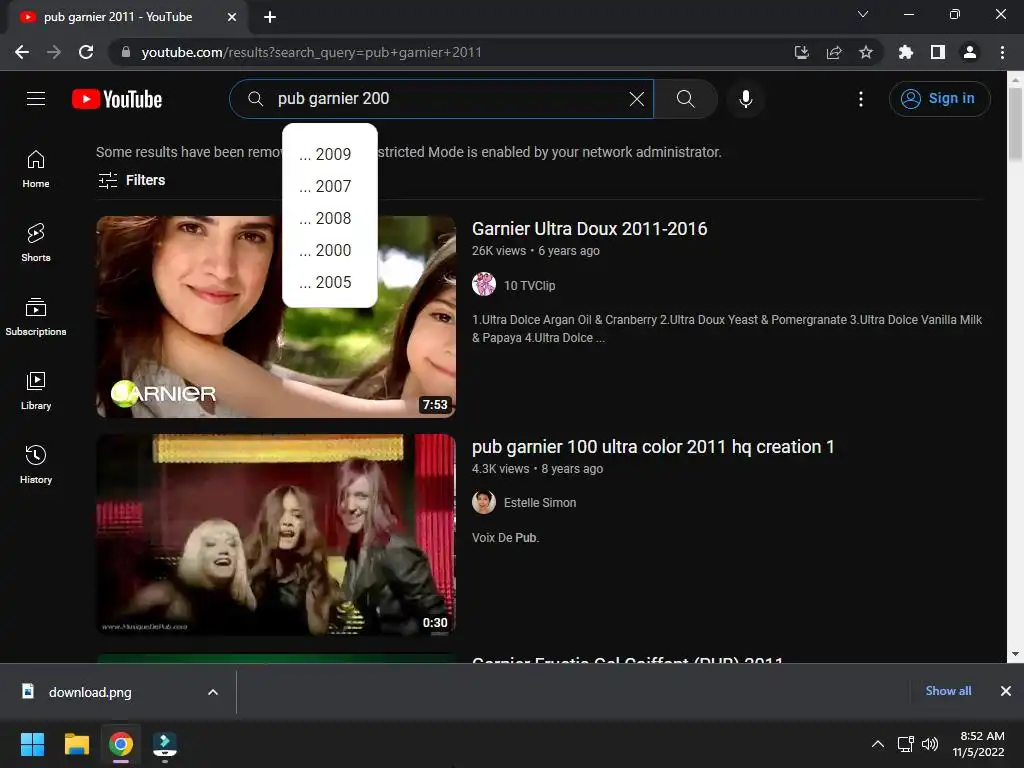Show hidden system tray icons
Viewport: 1024px width, 768px height.
click(x=877, y=744)
